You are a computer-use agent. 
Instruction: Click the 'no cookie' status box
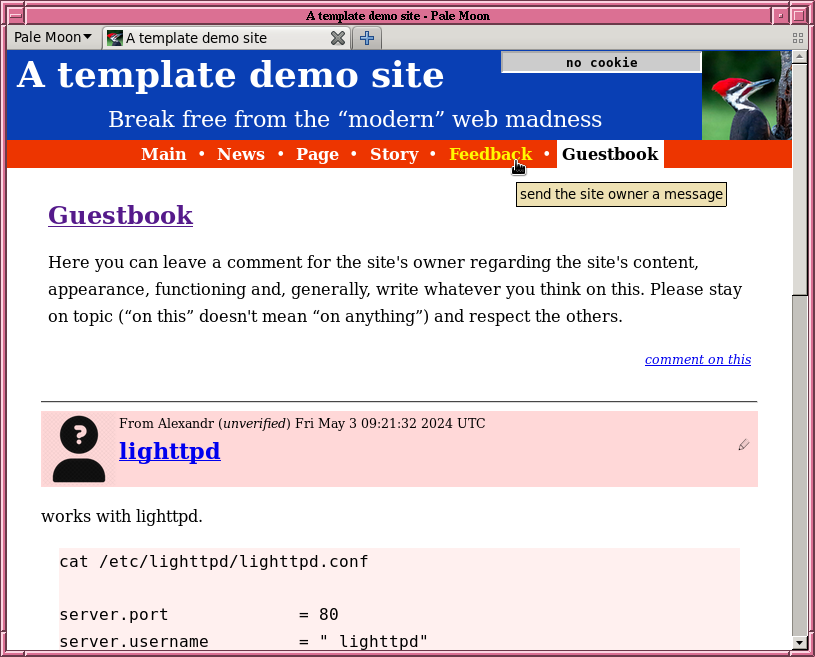pos(601,62)
